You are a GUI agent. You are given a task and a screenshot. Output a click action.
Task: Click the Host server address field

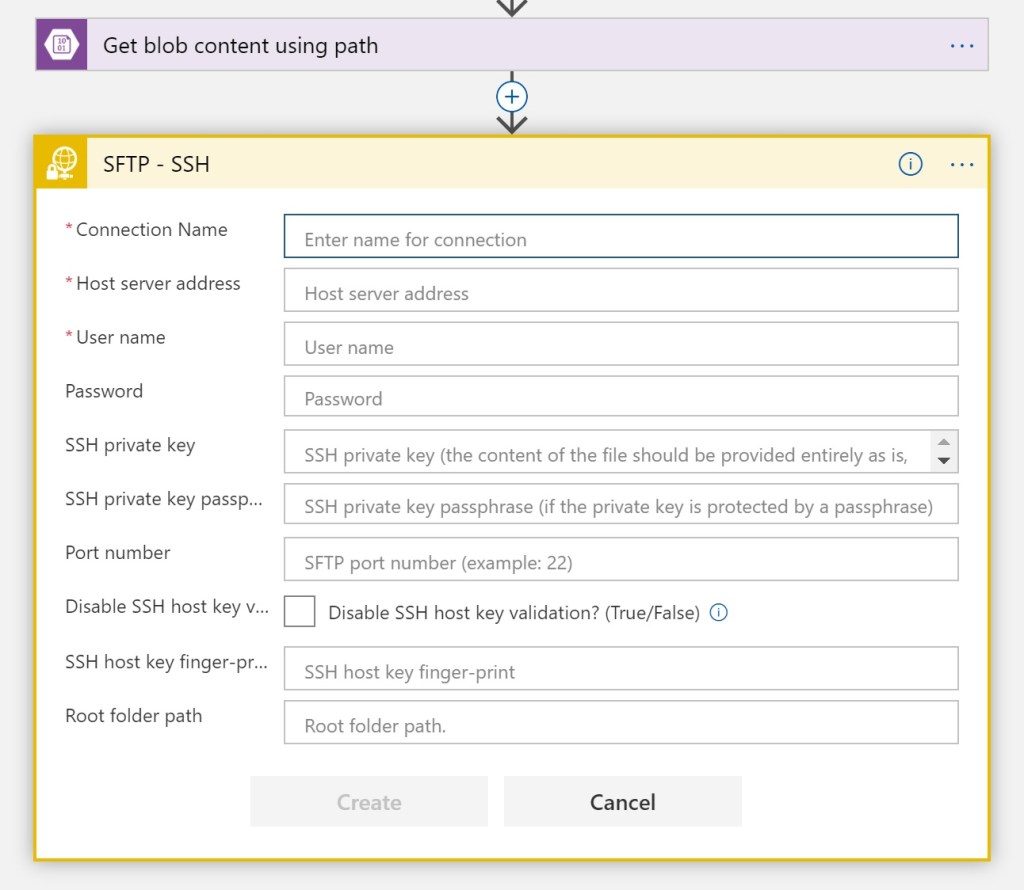(x=620, y=291)
